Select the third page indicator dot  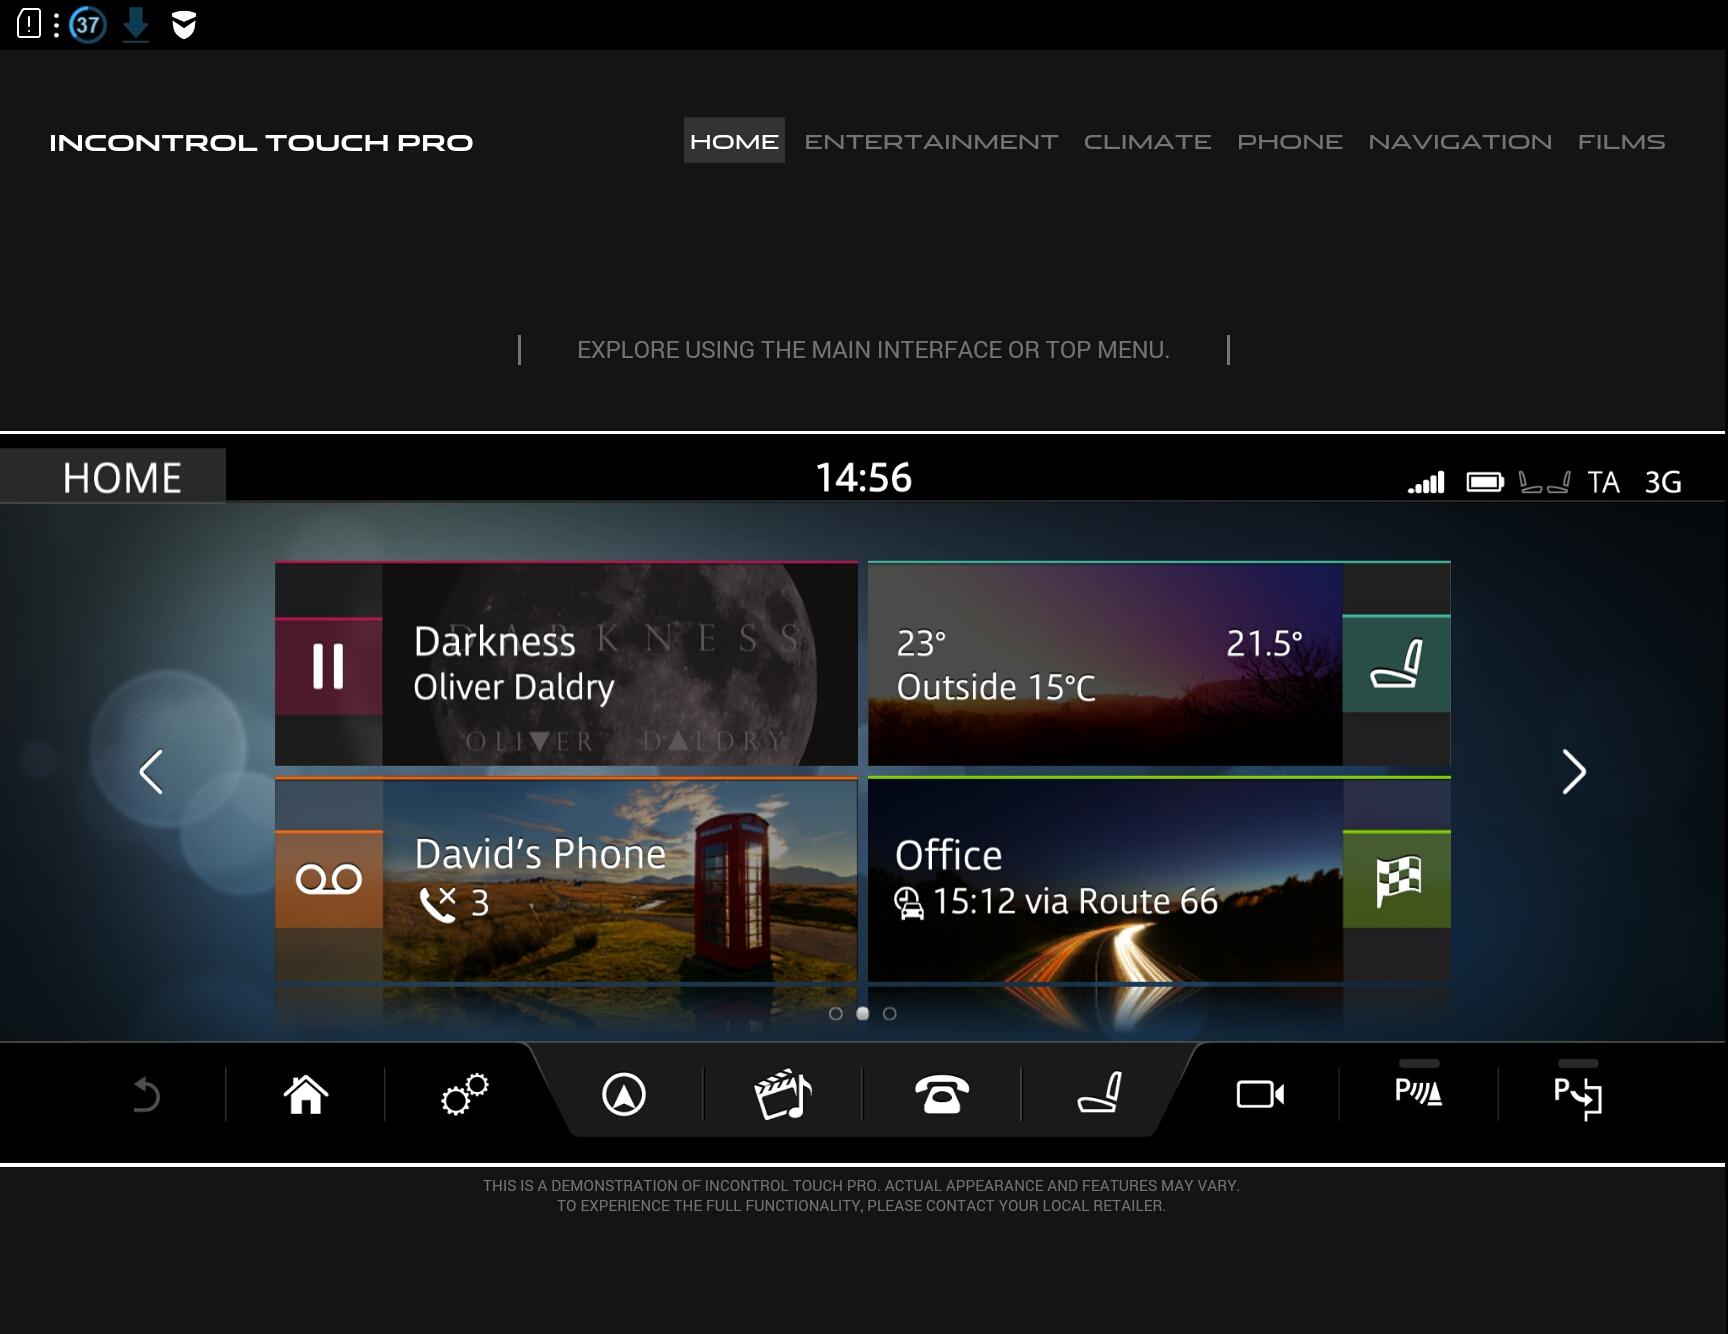[x=890, y=1013]
